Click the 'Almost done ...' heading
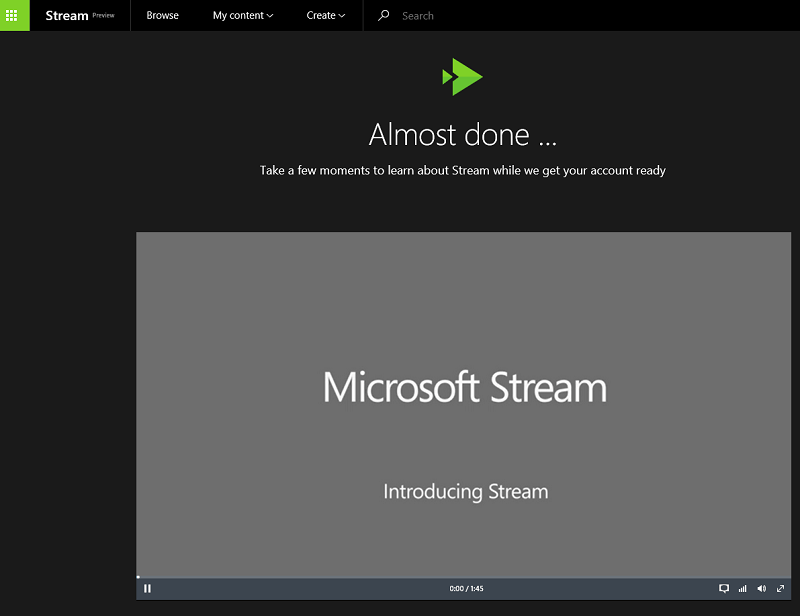800x616 pixels. (462, 134)
